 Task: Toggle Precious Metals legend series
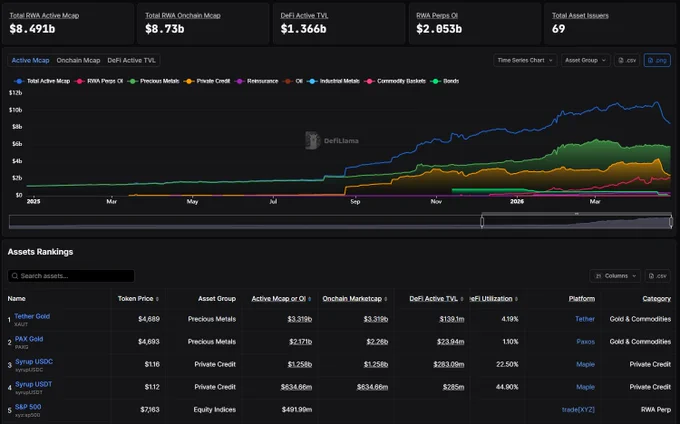point(154,81)
